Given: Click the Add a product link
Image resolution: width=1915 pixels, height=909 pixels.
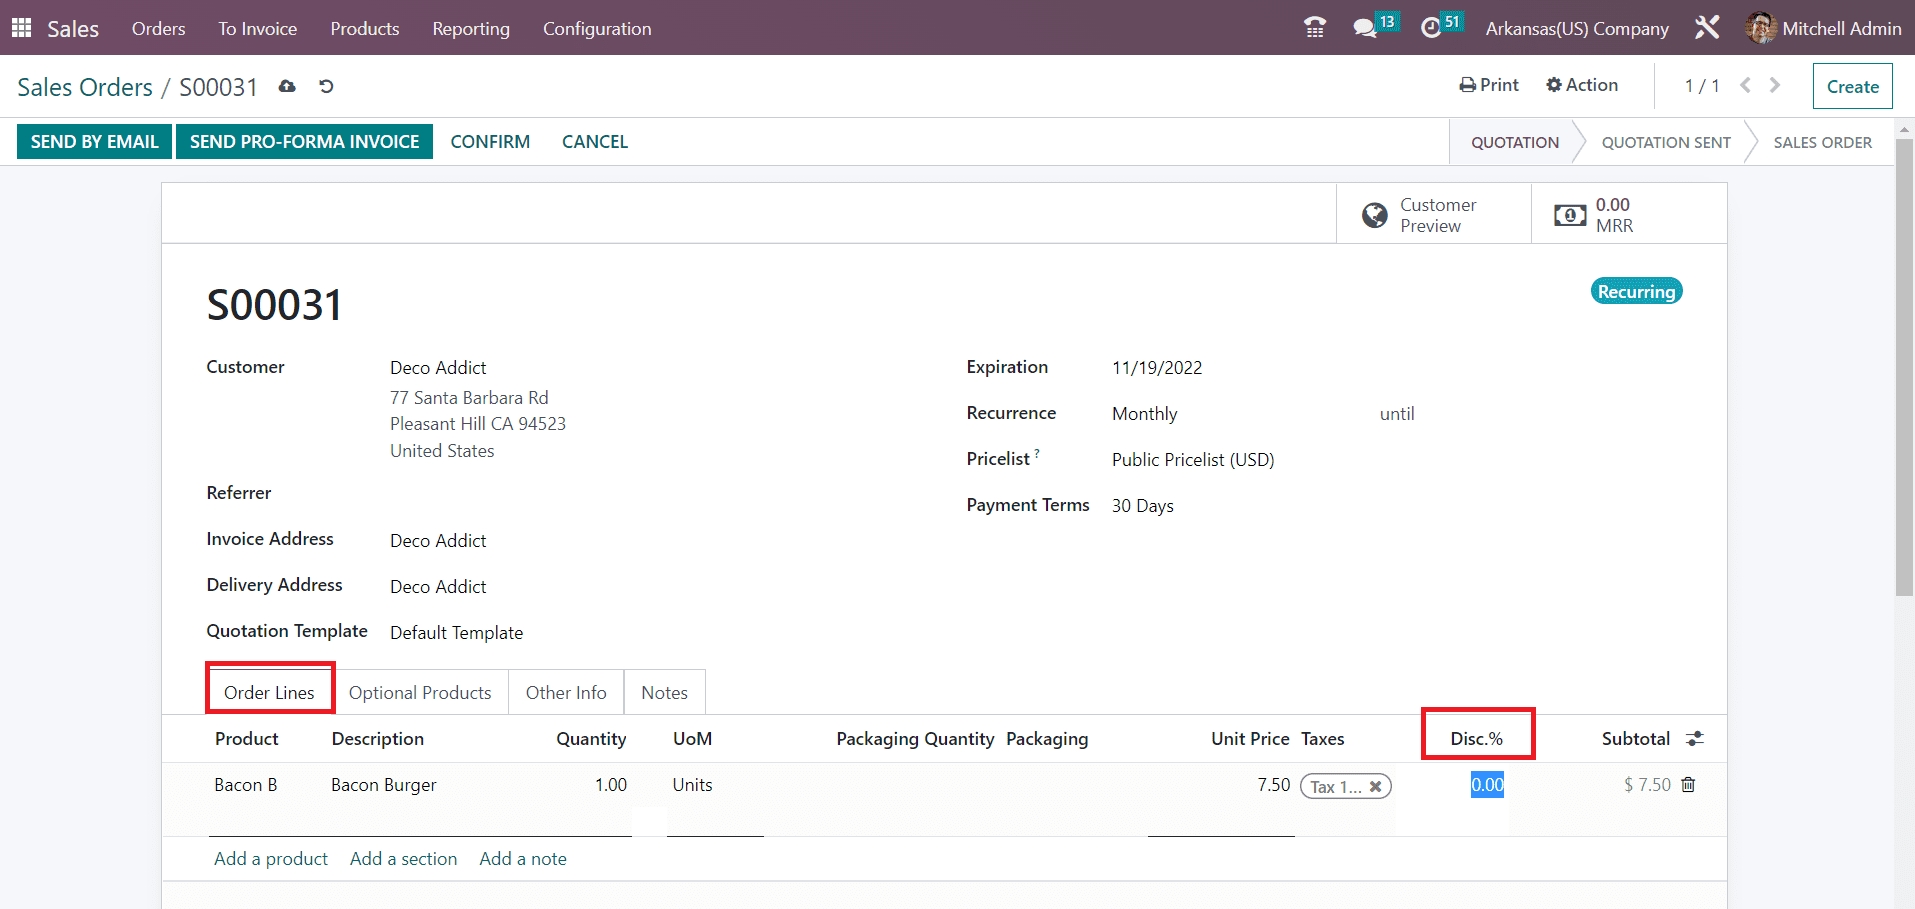Looking at the screenshot, I should point(271,859).
